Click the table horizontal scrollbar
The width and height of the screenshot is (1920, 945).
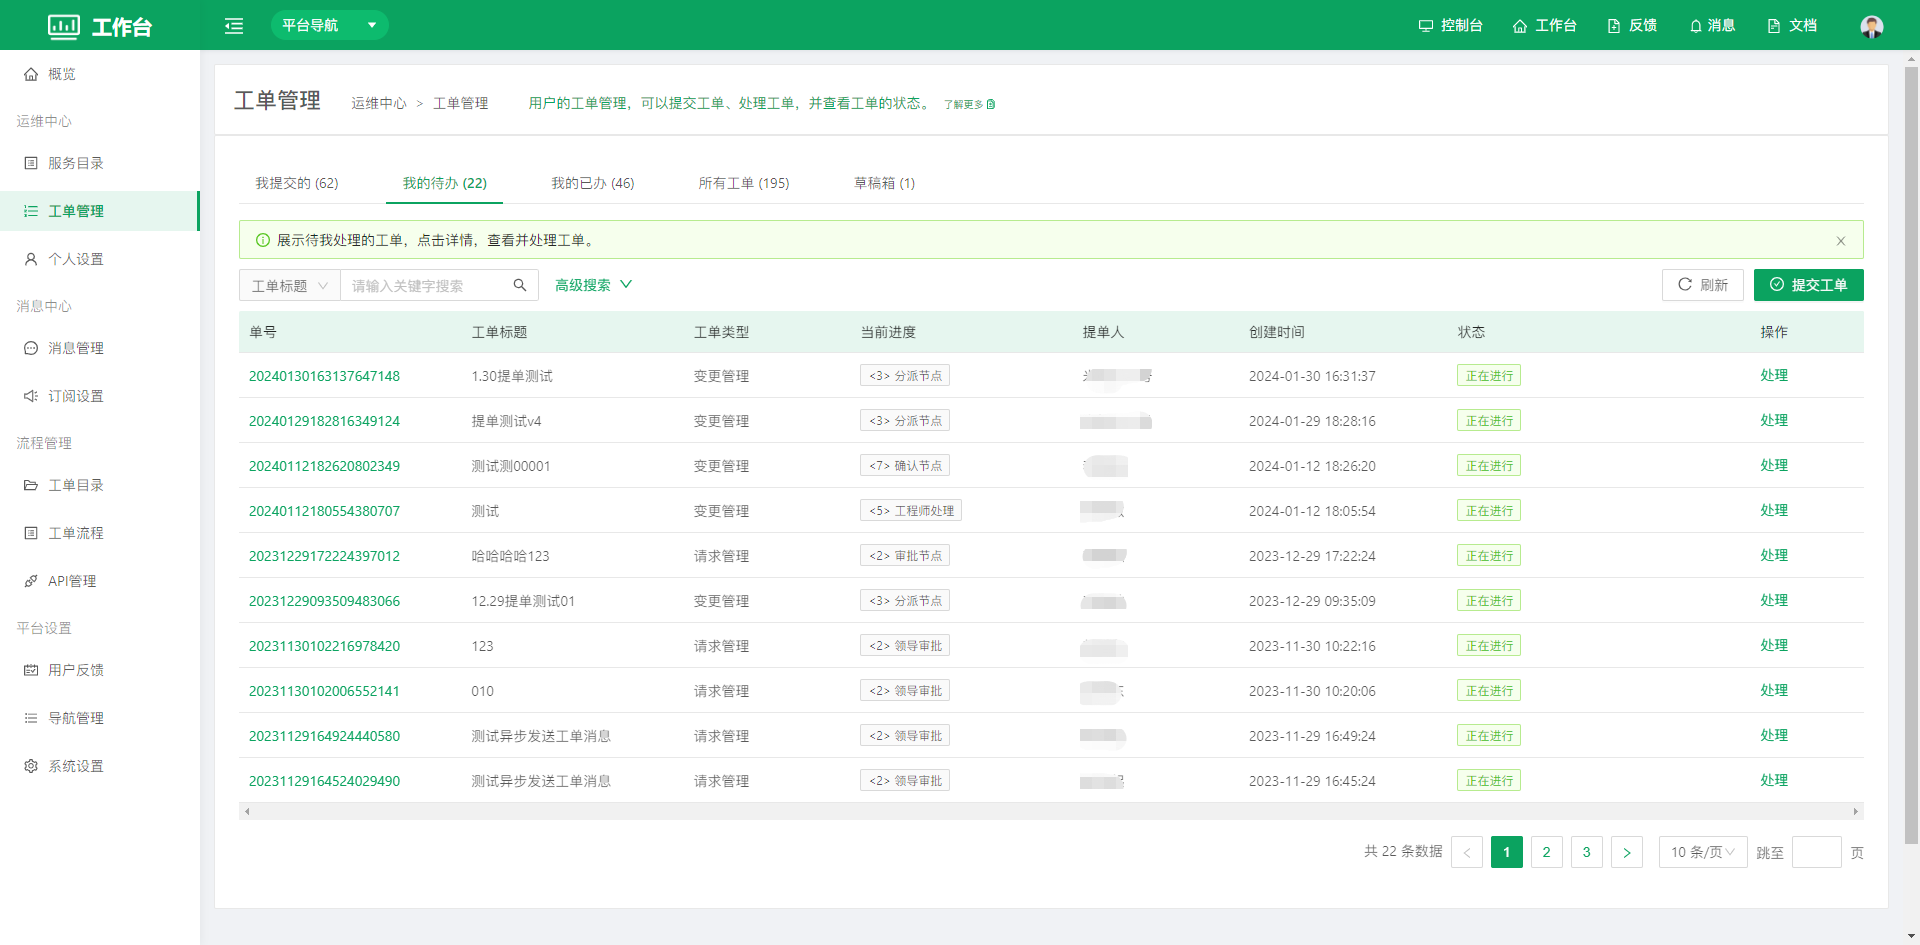[1051, 811]
